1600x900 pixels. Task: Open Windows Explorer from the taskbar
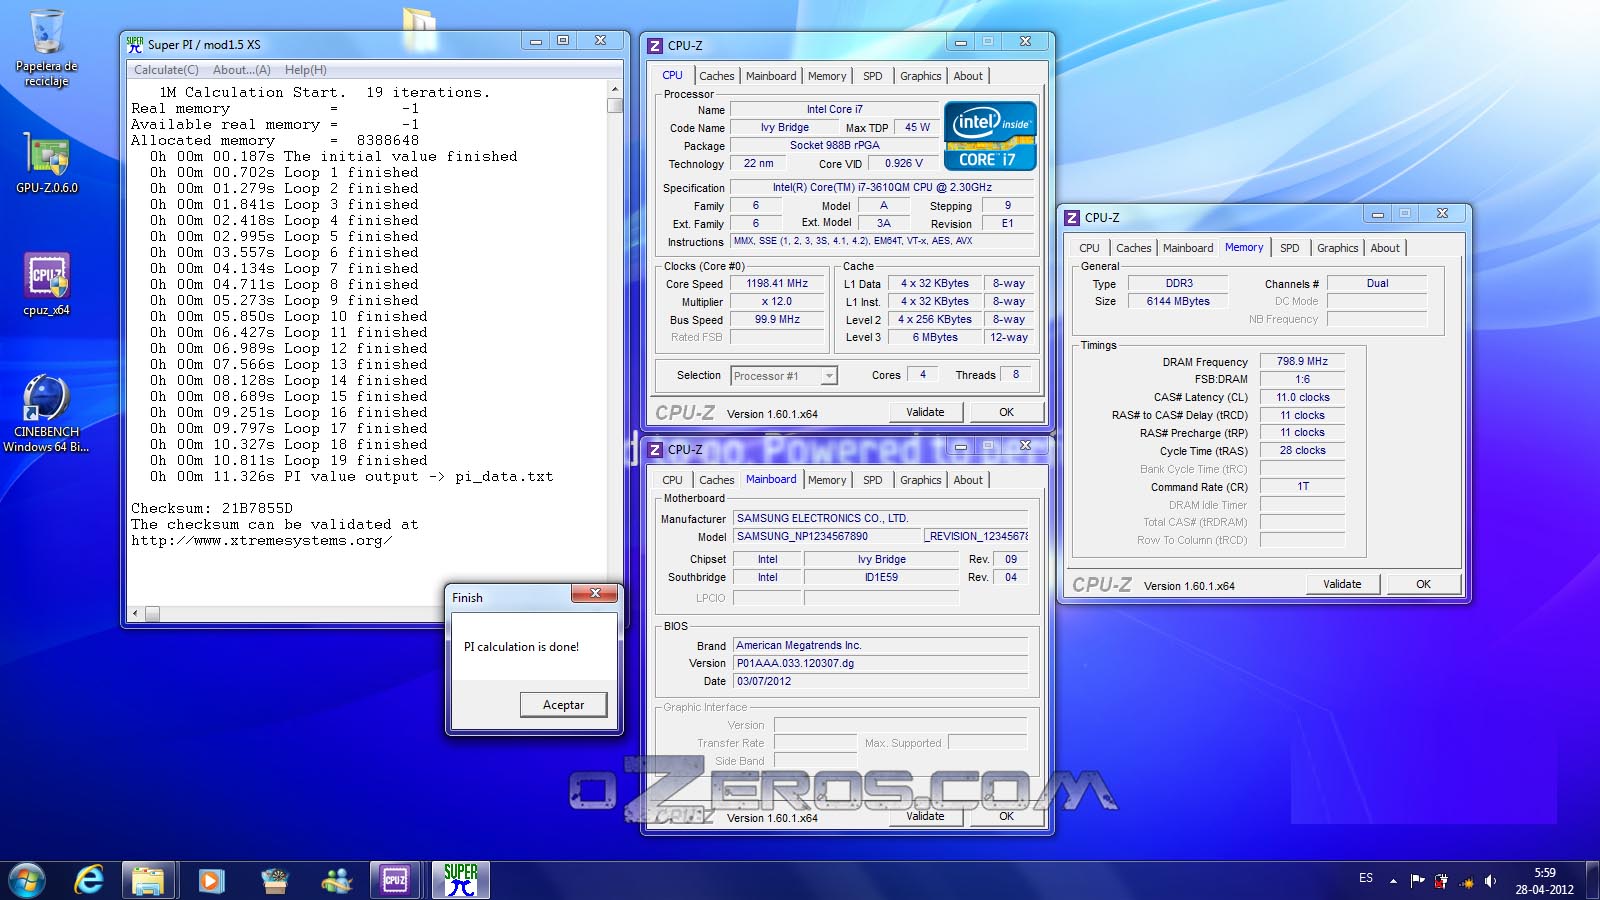[149, 880]
